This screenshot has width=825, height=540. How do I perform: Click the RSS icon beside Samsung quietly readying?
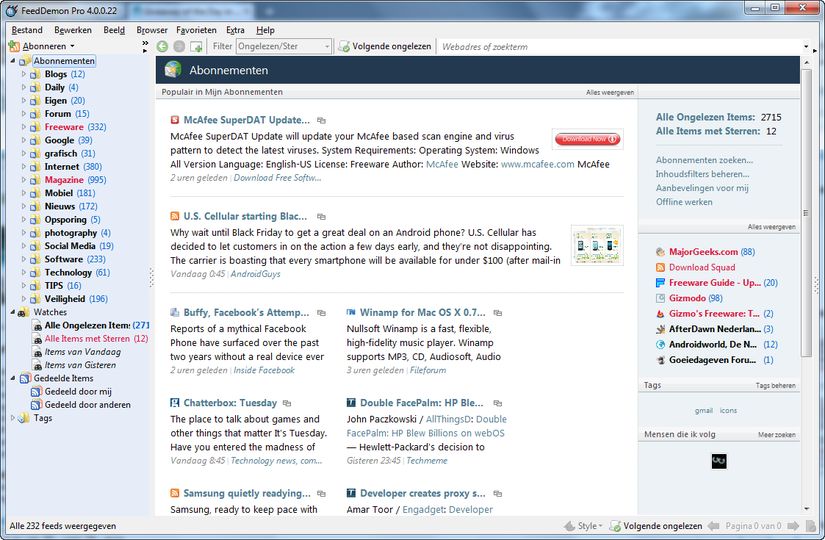(x=175, y=493)
